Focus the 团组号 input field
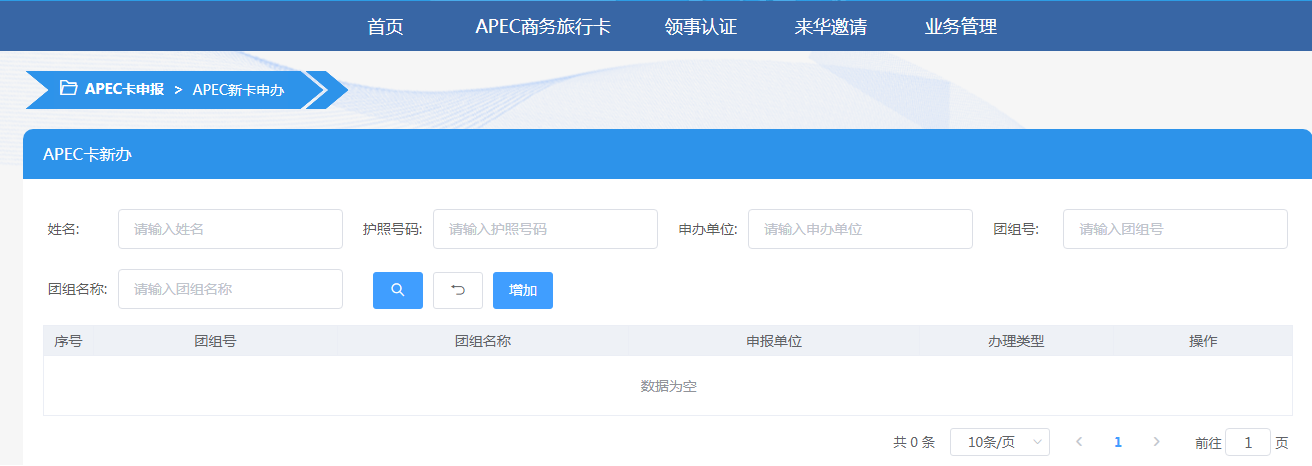 pos(1175,229)
